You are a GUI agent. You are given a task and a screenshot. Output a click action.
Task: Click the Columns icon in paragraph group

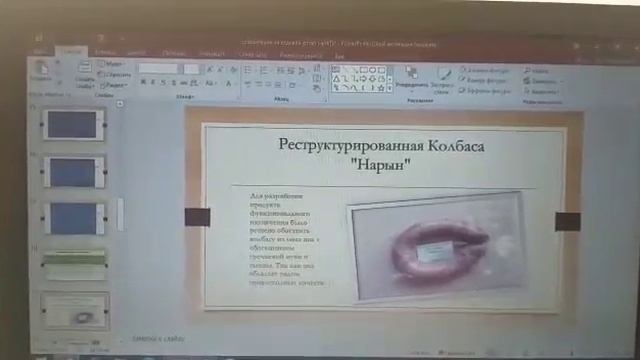coord(293,85)
